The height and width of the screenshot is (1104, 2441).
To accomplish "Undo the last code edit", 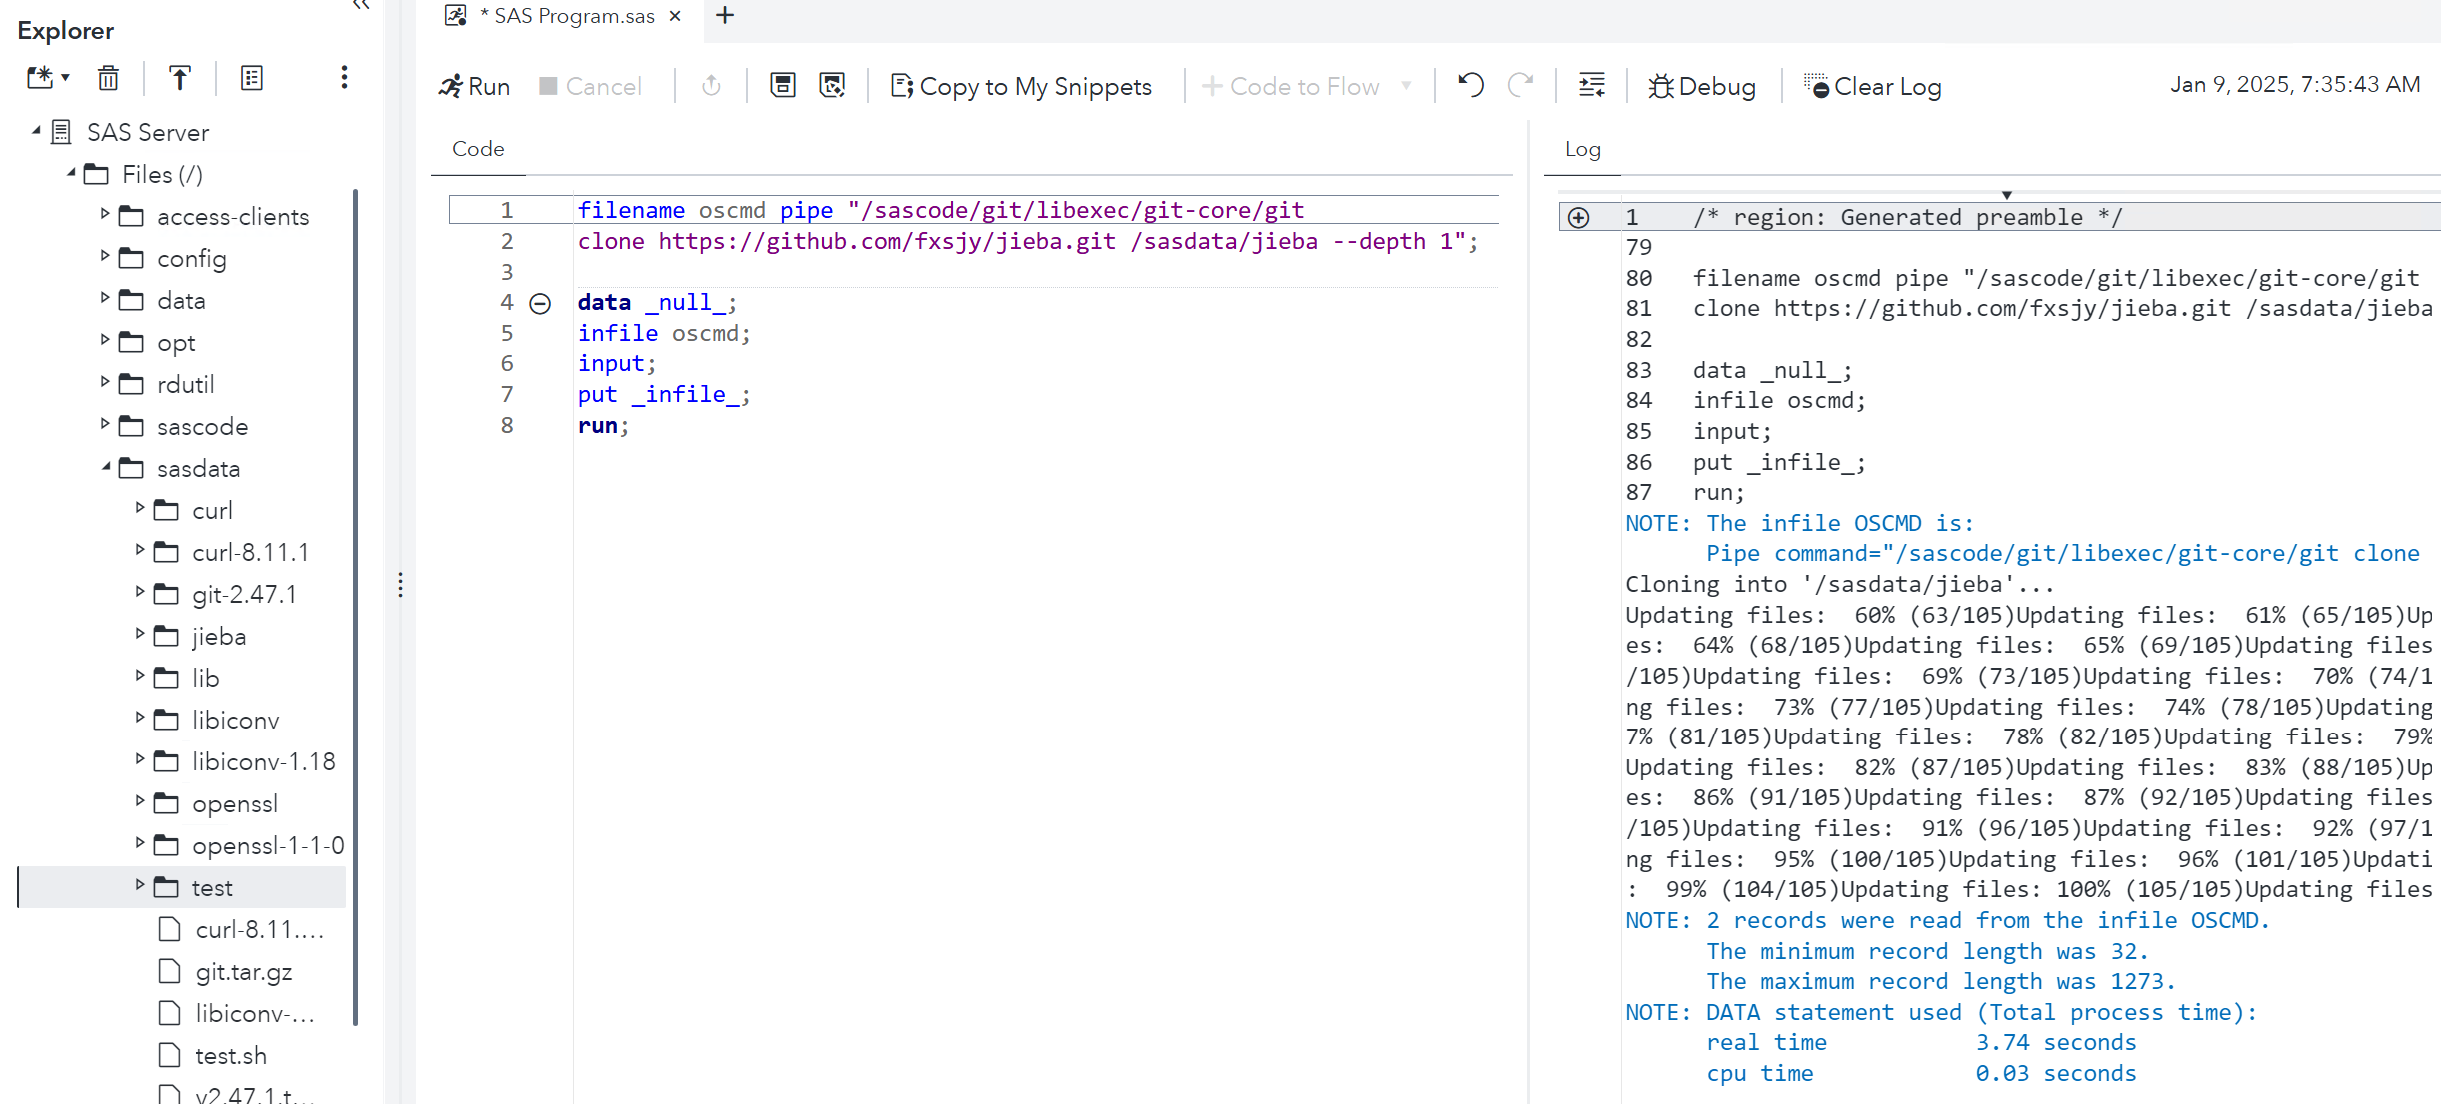I will click(1469, 85).
